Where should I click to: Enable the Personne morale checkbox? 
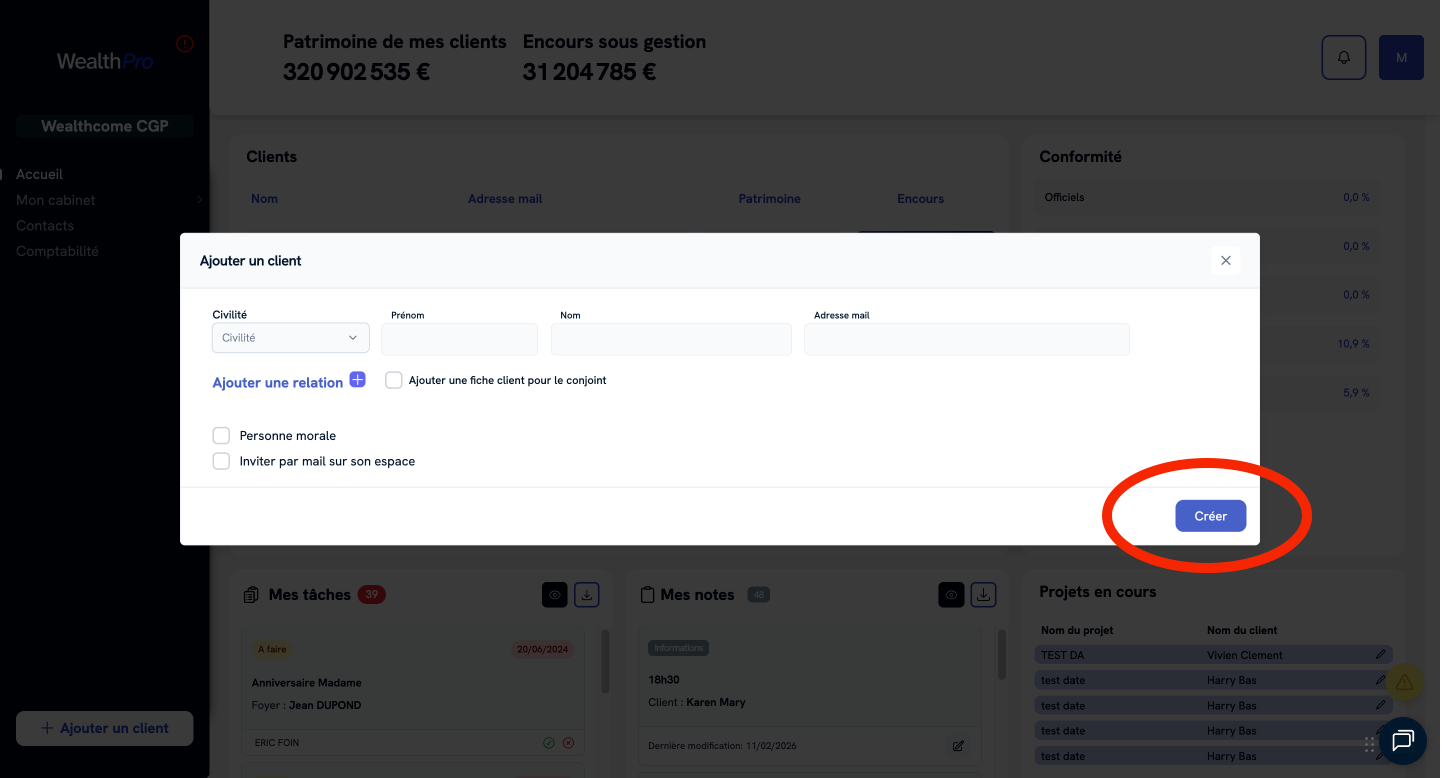point(222,436)
